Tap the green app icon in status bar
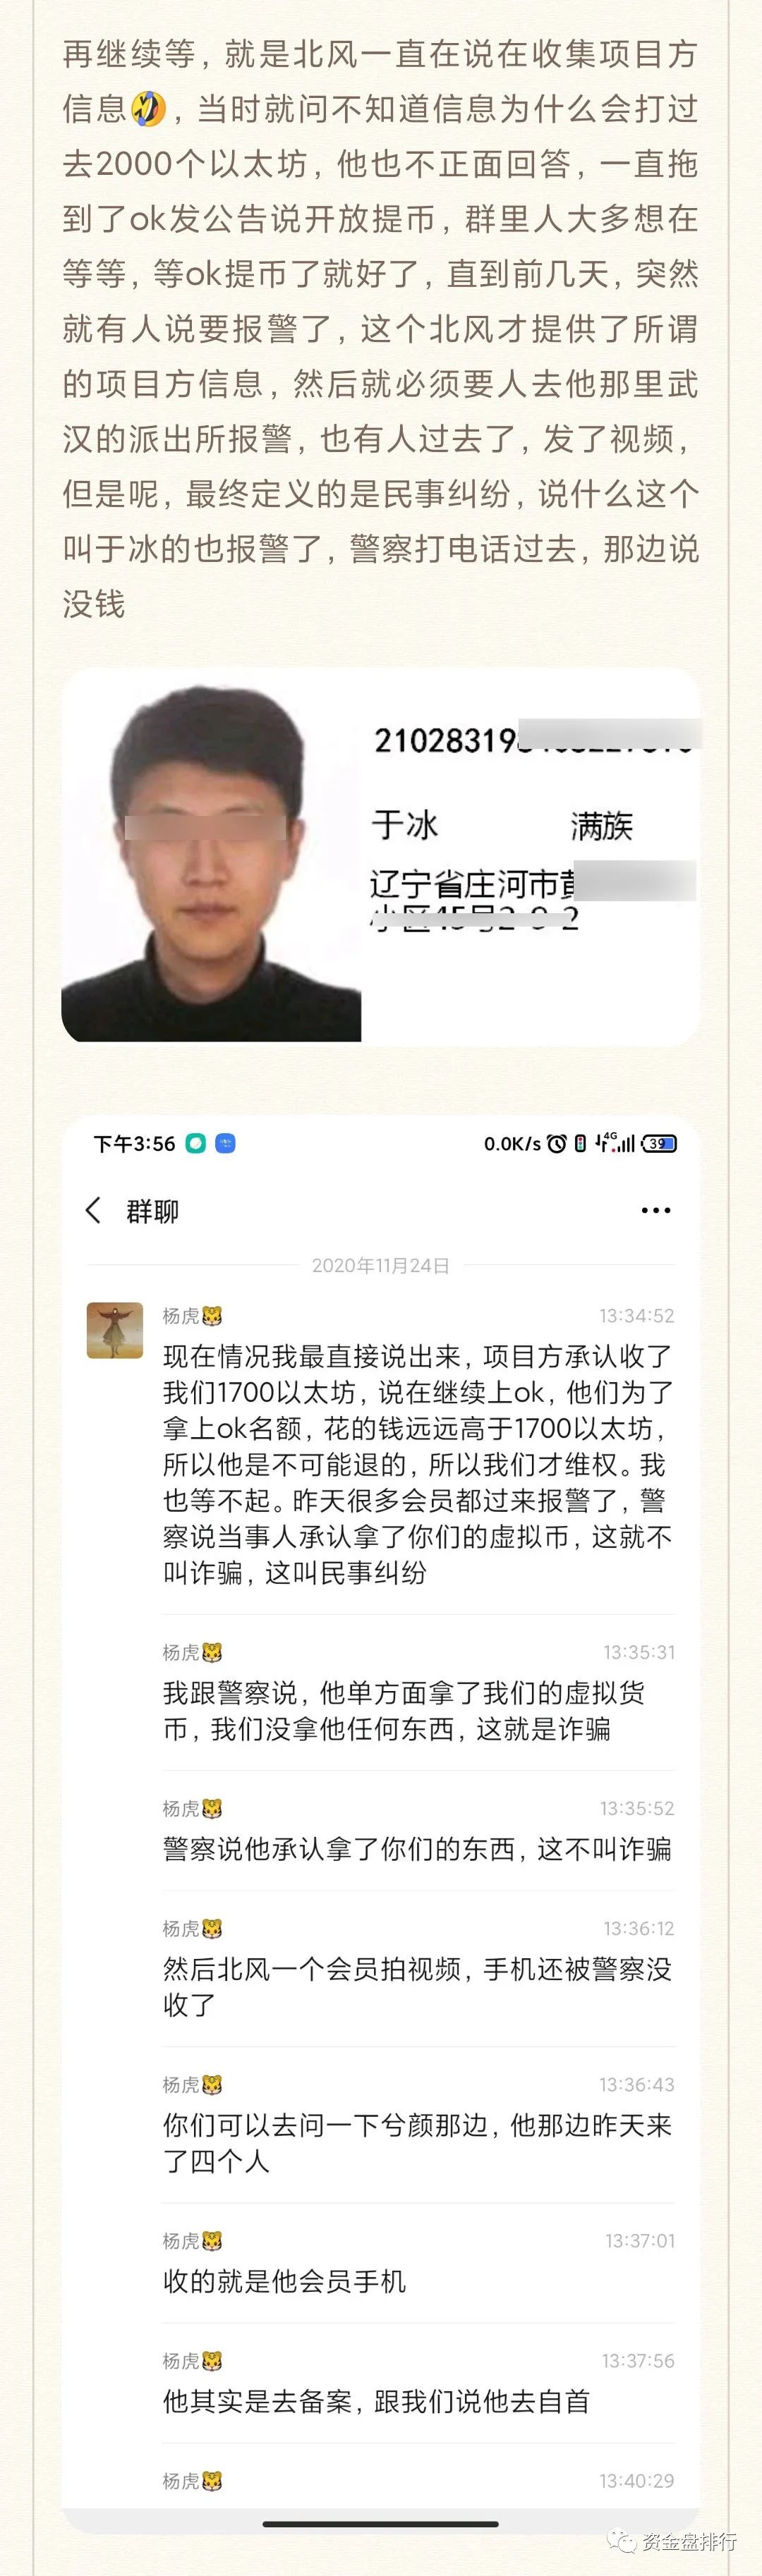This screenshot has width=762, height=2576. [x=196, y=1143]
